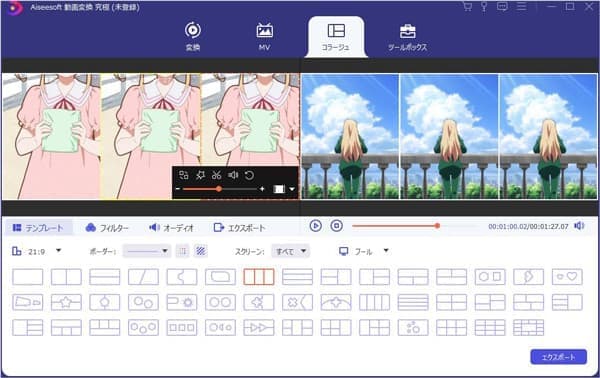Open the スクリーン すべて dropdown
Image resolution: width=600 pixels, height=378 pixels.
coord(290,251)
